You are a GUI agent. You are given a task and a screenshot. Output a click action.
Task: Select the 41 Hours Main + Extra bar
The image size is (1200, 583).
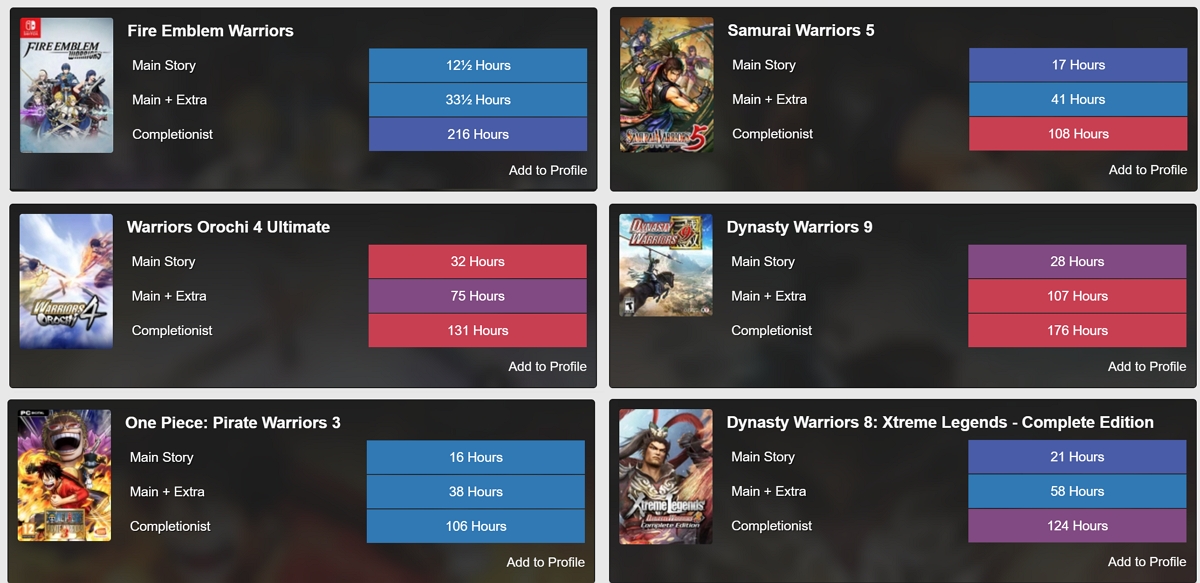click(x=1078, y=99)
